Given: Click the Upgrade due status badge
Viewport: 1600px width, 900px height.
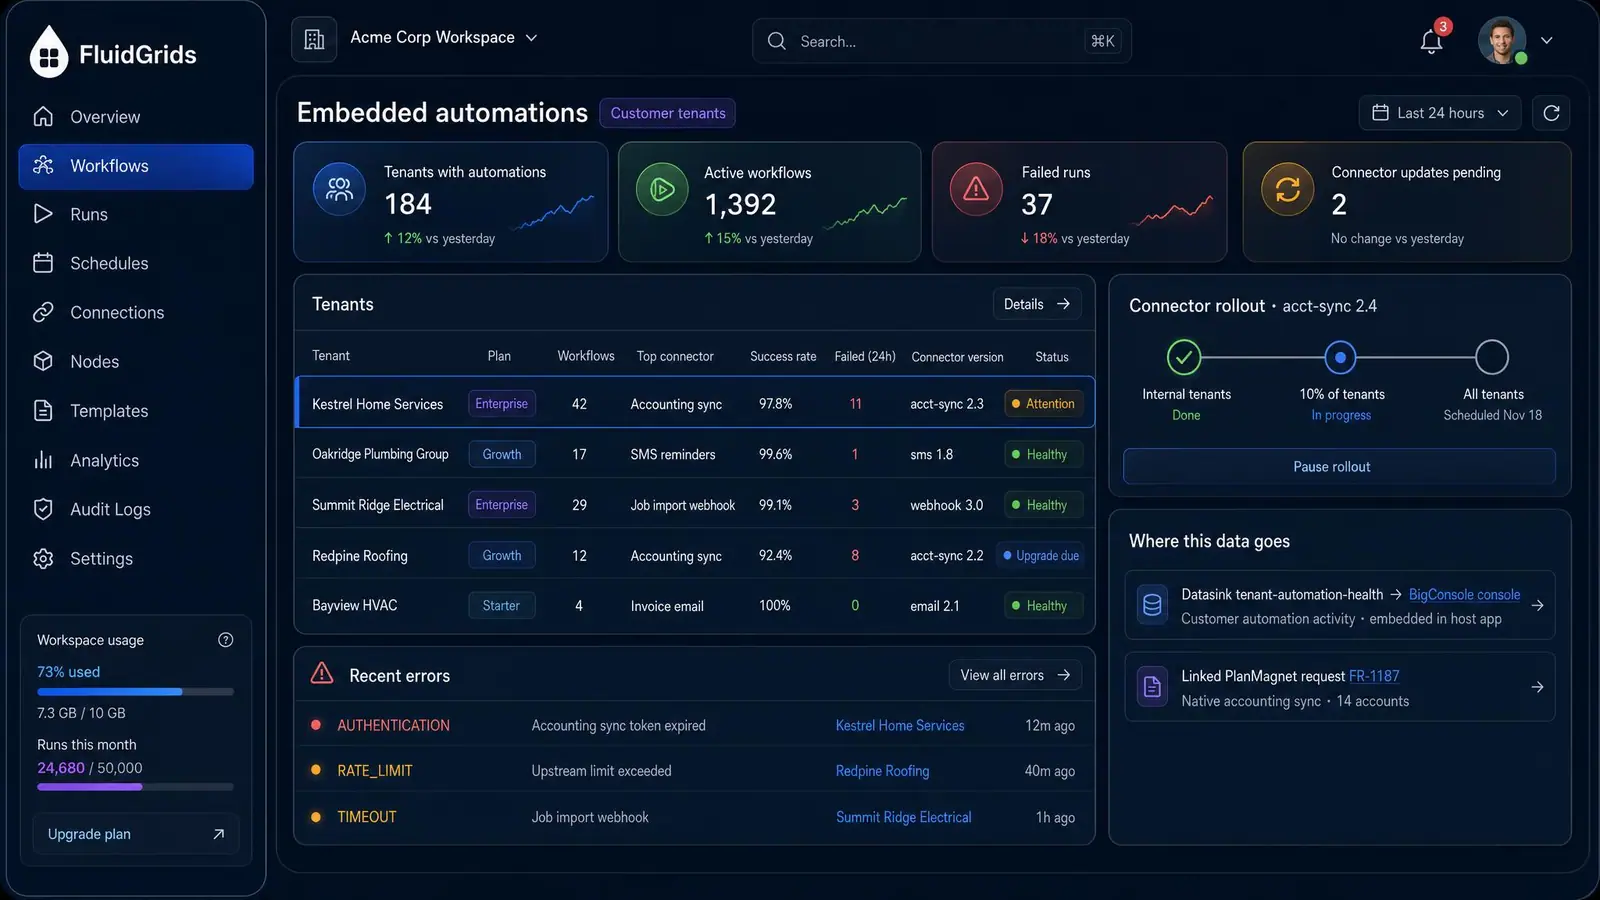Looking at the screenshot, I should (1040, 556).
